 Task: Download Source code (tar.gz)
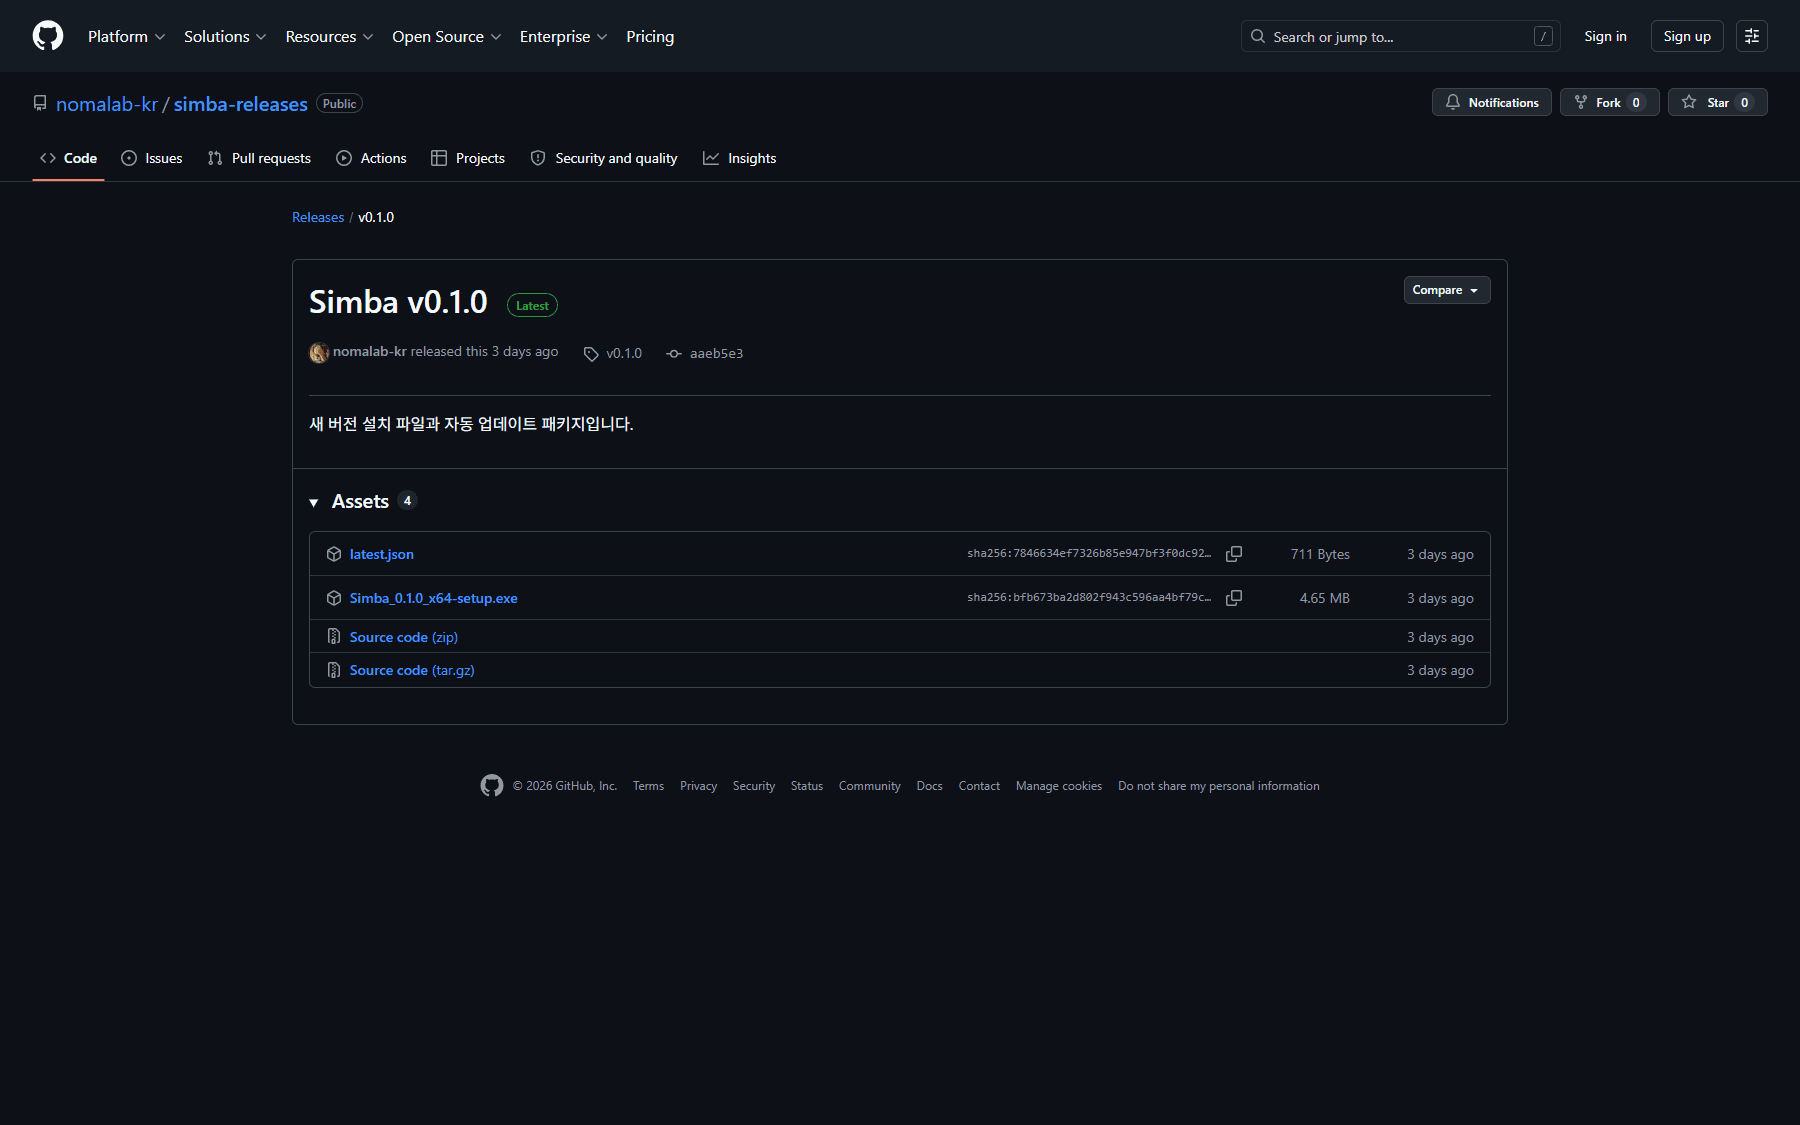point(412,670)
